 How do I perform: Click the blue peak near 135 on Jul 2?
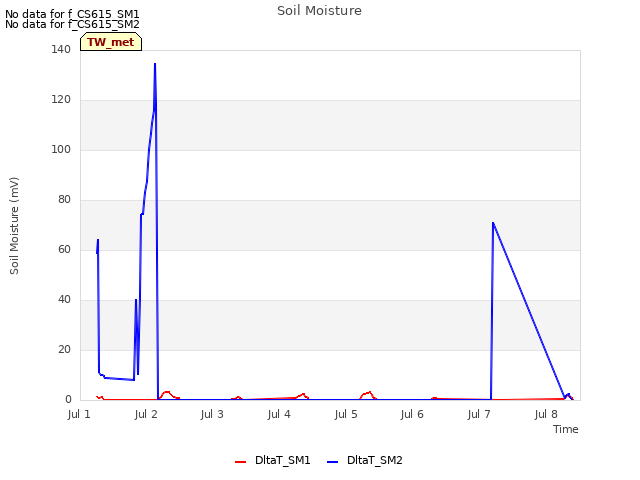155,64
